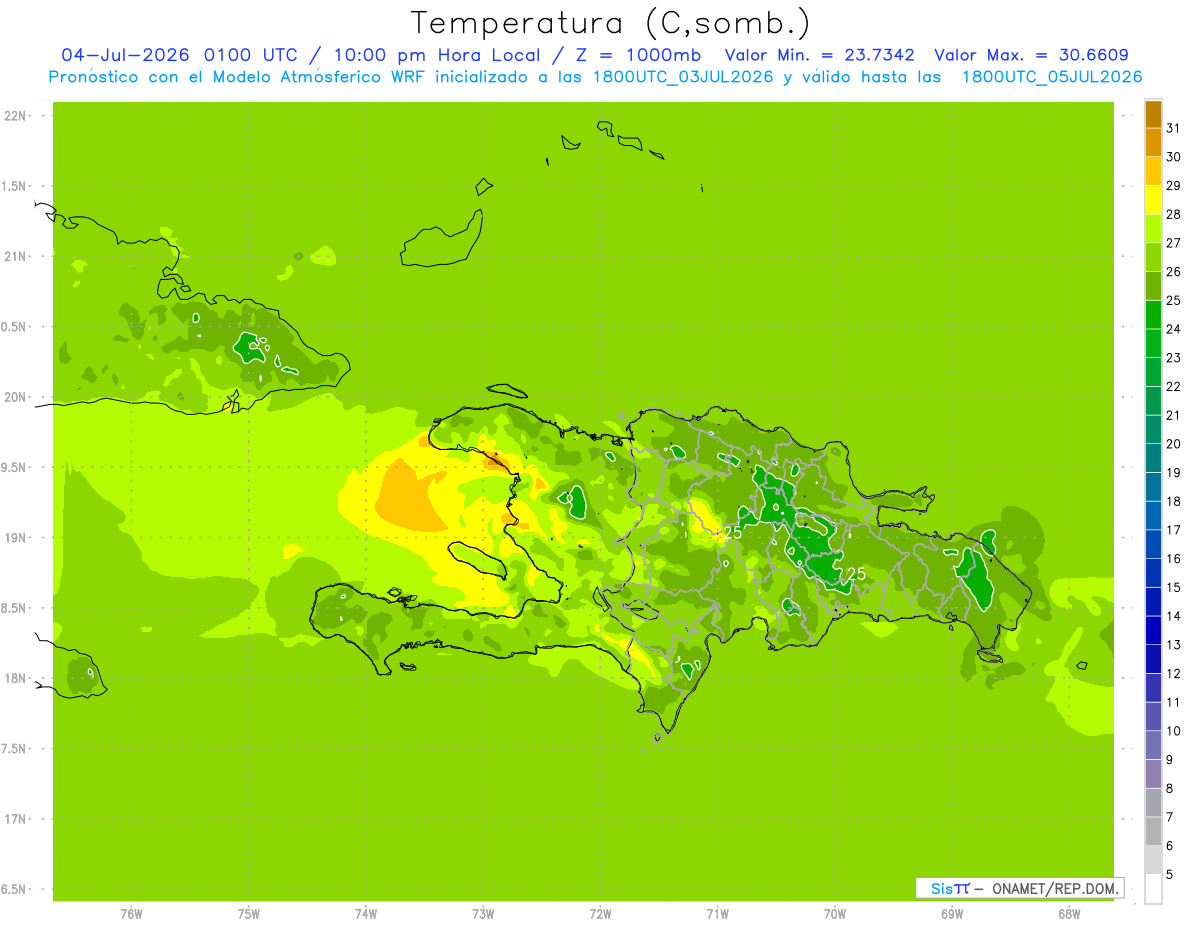Click the "71W" longitude axis label
Image resolution: width=1200 pixels, height=927 pixels.
coord(717,914)
